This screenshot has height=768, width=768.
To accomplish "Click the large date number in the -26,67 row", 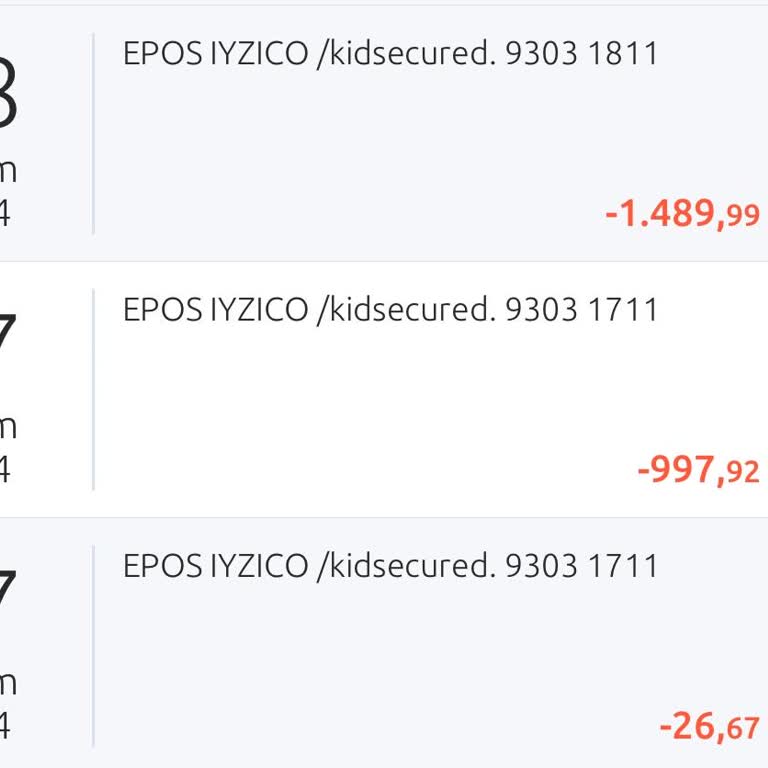I will 6,590.
